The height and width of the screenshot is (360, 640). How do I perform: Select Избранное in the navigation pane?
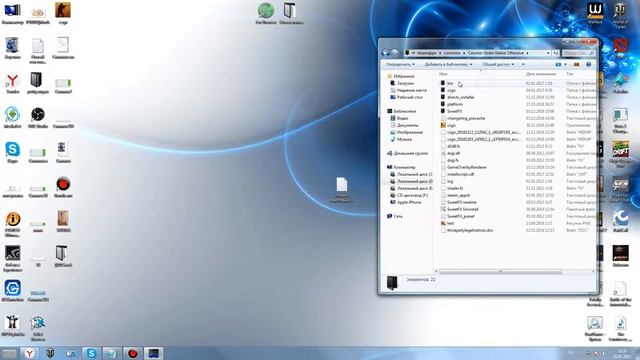click(x=404, y=76)
